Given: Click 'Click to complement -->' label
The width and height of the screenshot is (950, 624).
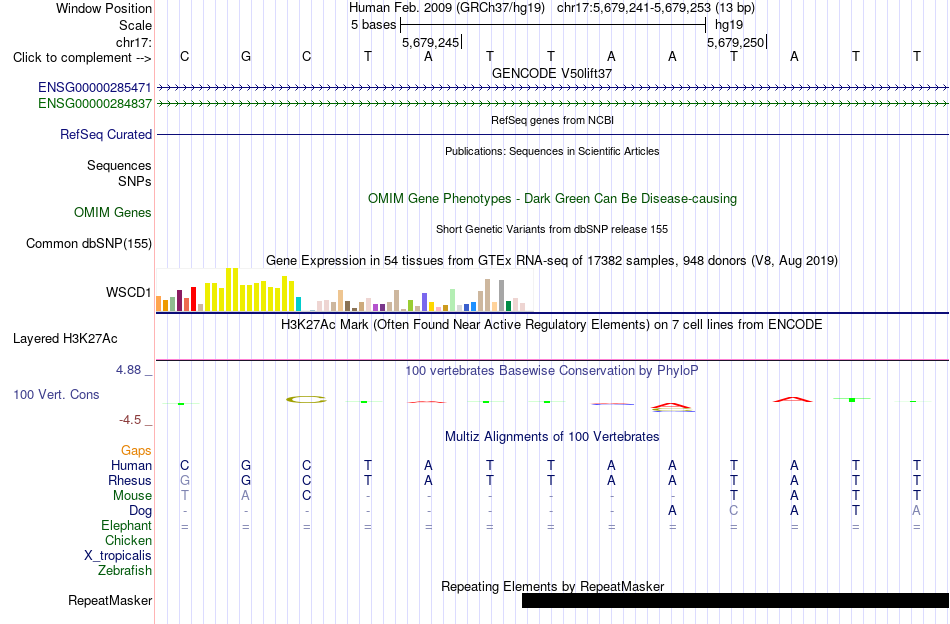Looking at the screenshot, I should 82,58.
